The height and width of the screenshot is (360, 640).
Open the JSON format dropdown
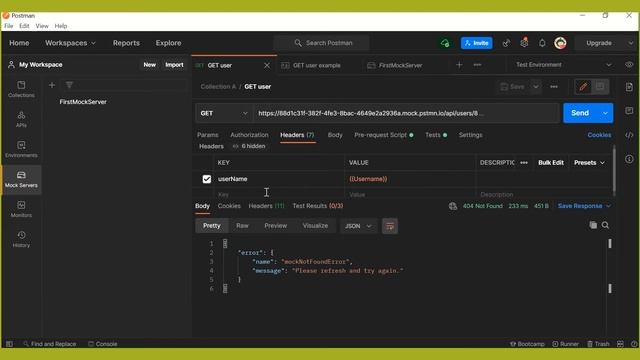(358, 226)
